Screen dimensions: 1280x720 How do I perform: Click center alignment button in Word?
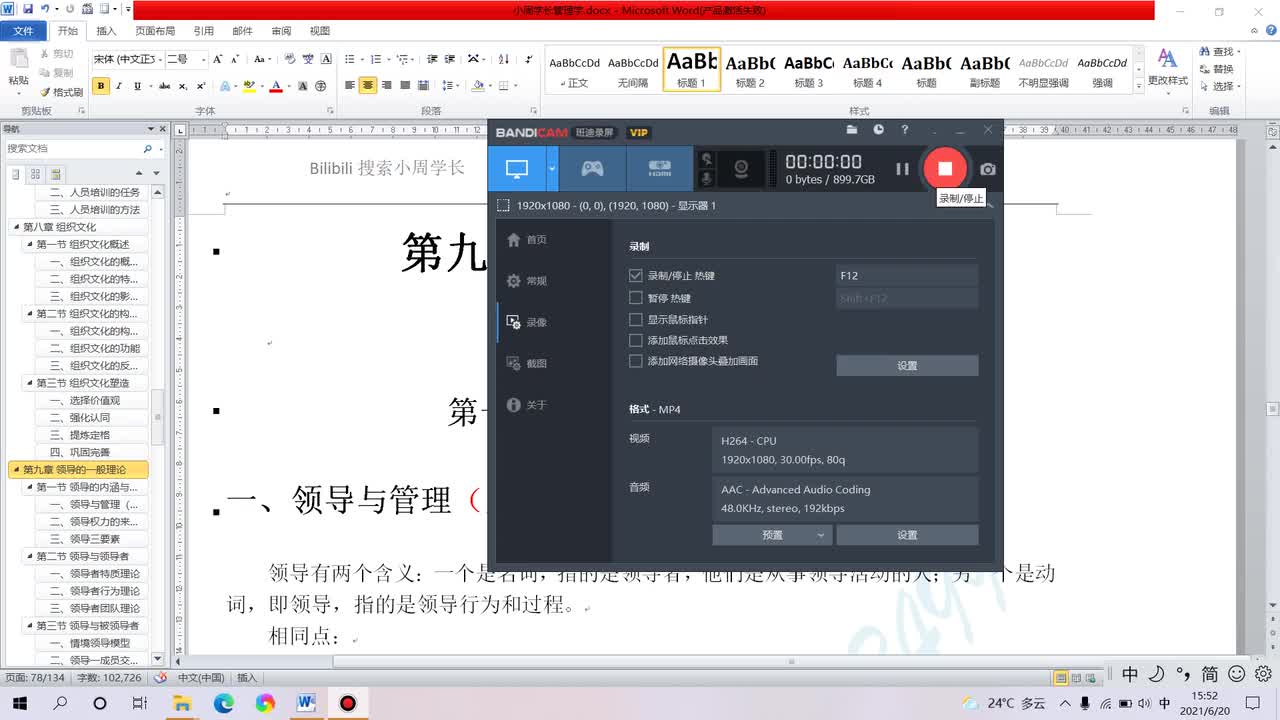pyautogui.click(x=368, y=86)
